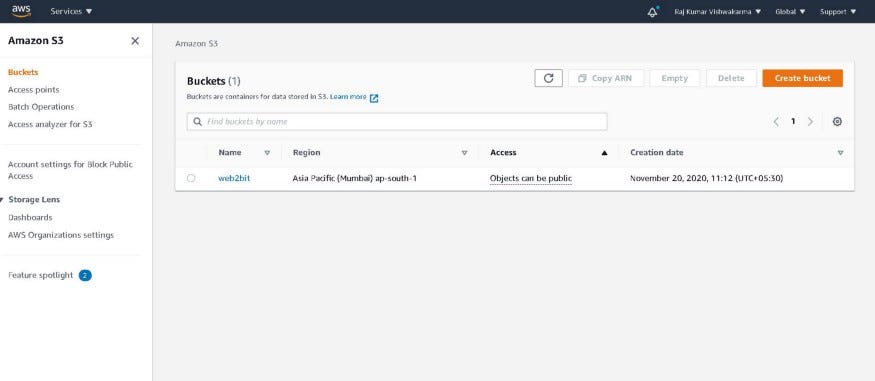Open the notifications bell icon
This screenshot has height=381, width=875.
(x=652, y=12)
